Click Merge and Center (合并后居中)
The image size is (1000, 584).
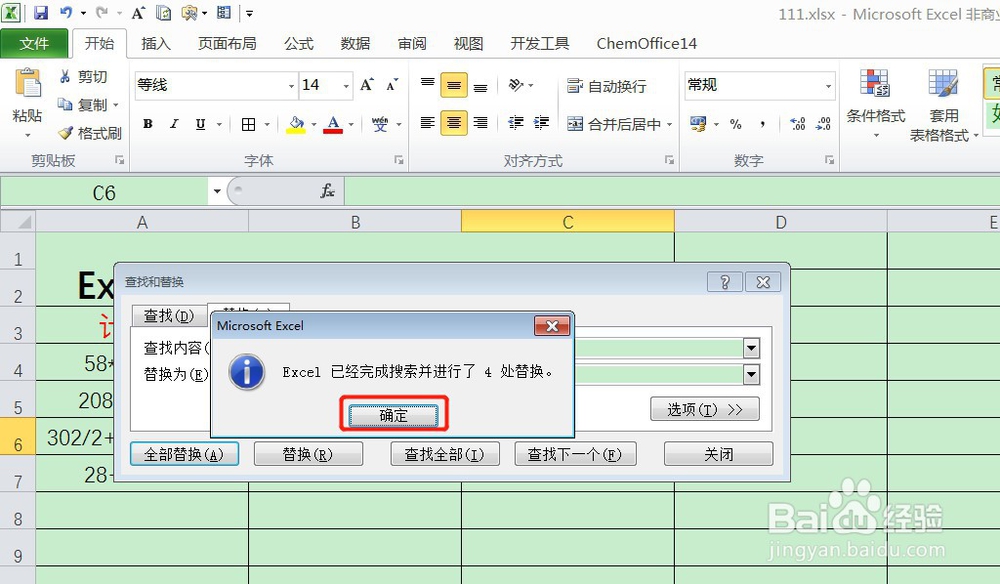pyautogui.click(x=614, y=124)
